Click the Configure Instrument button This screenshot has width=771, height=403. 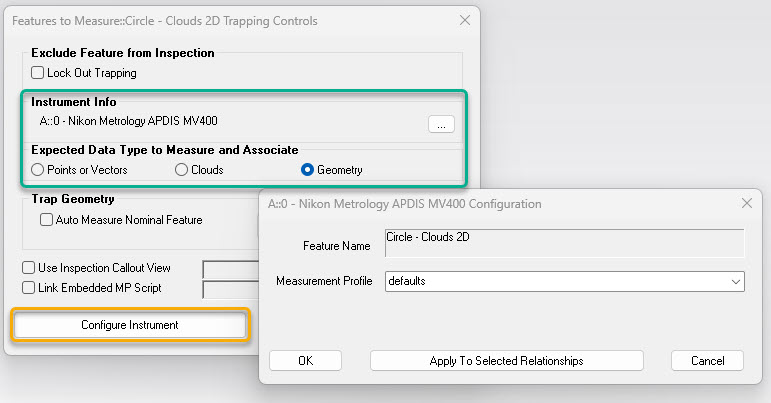coord(130,325)
